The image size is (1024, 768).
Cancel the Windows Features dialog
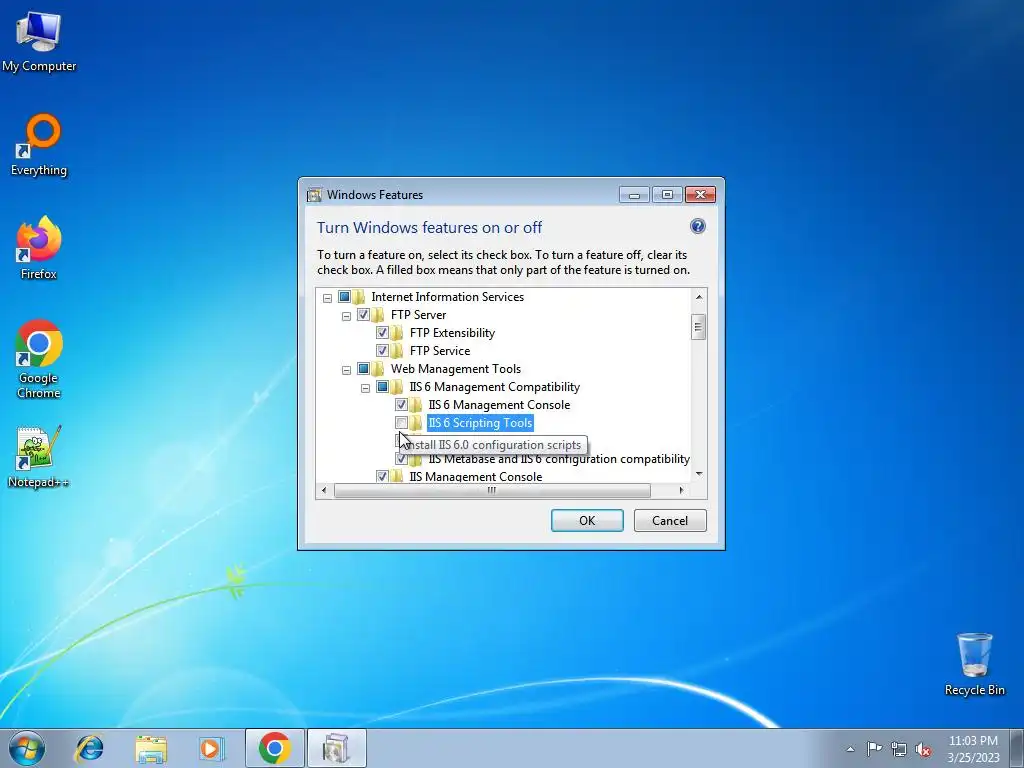[670, 520]
